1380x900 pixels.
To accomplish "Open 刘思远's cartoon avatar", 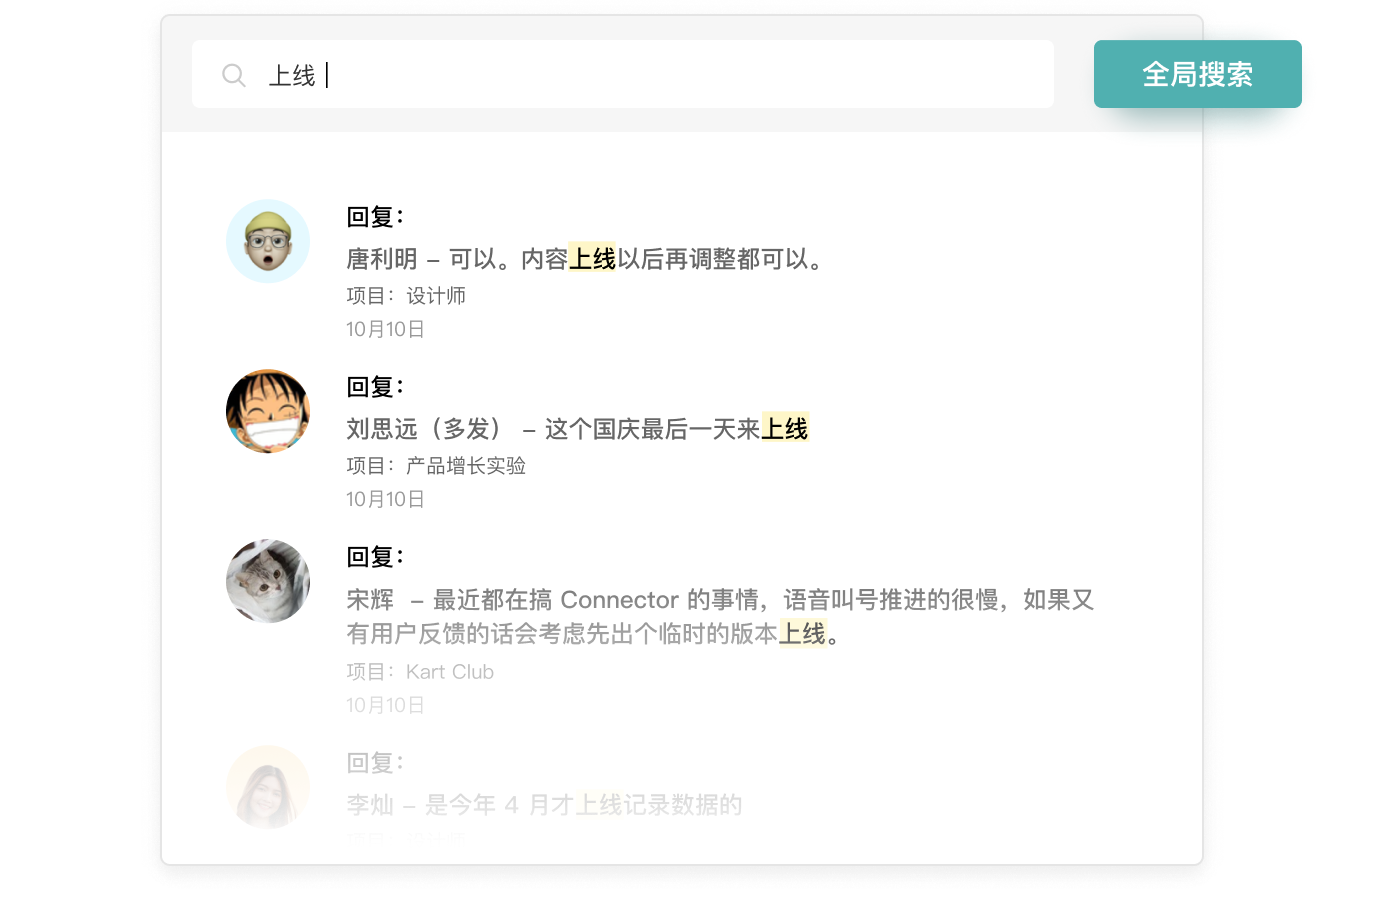I will click(268, 411).
